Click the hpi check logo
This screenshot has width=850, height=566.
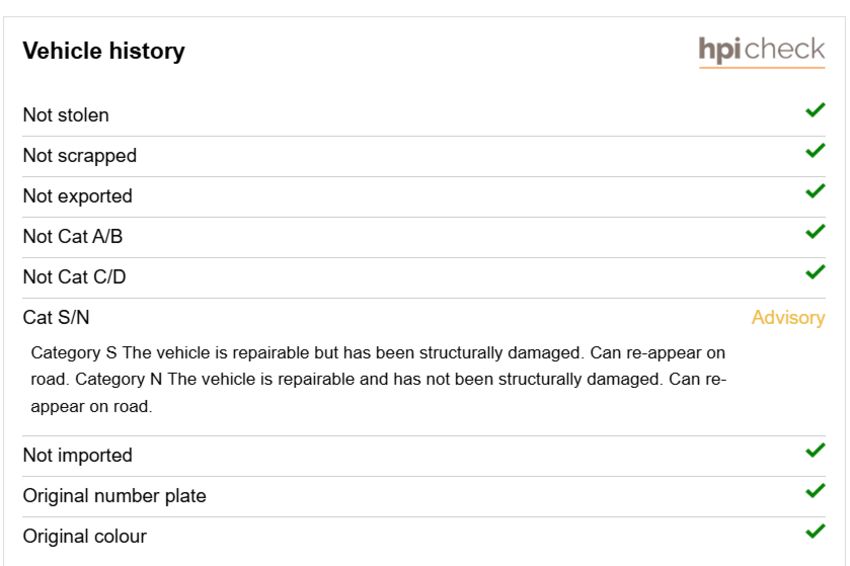pyautogui.click(x=762, y=52)
